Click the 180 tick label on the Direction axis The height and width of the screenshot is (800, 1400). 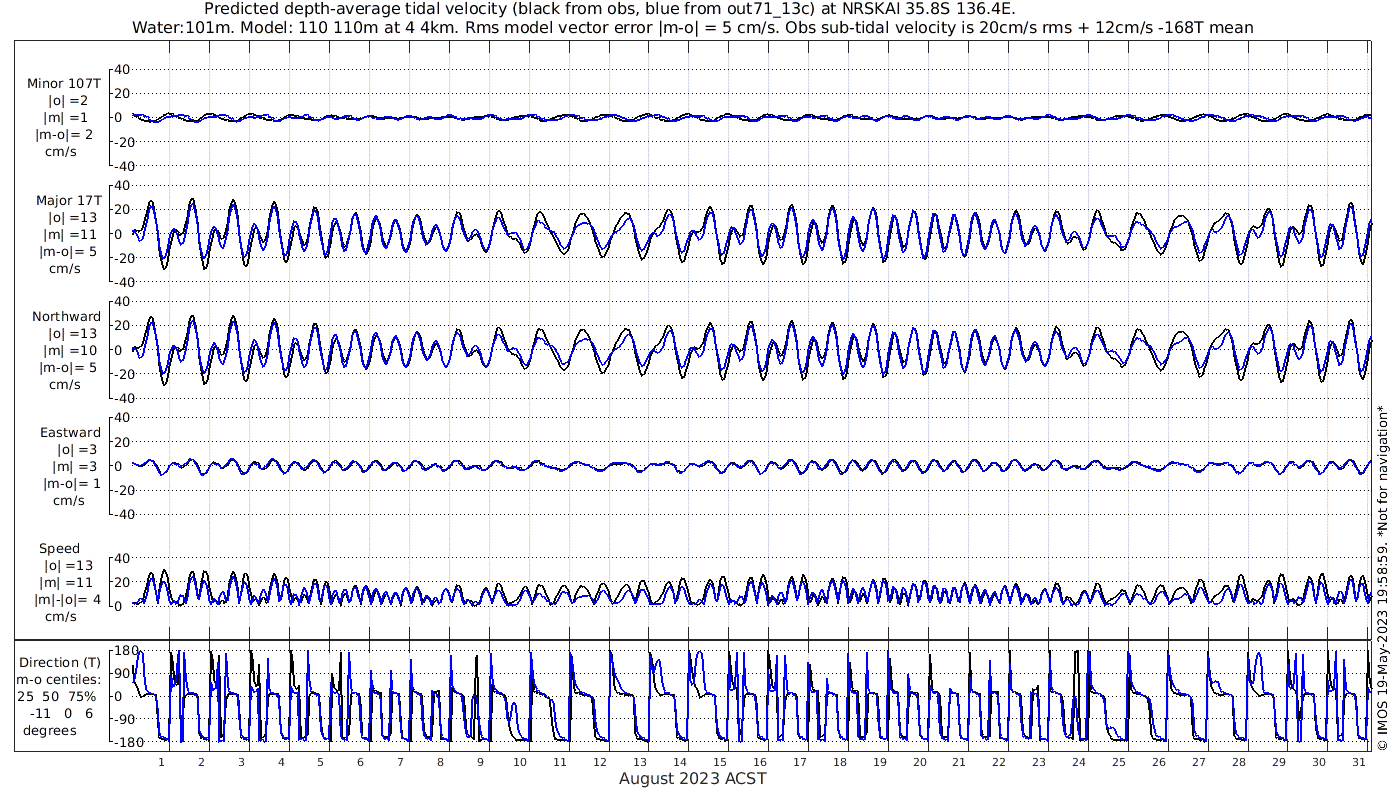[x=125, y=651]
